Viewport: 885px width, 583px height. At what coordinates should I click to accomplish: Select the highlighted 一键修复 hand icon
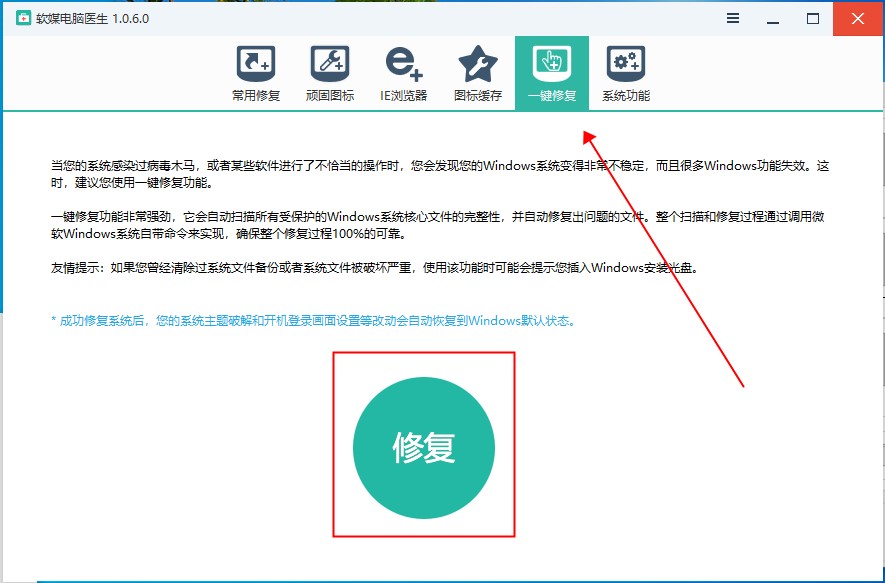552,63
